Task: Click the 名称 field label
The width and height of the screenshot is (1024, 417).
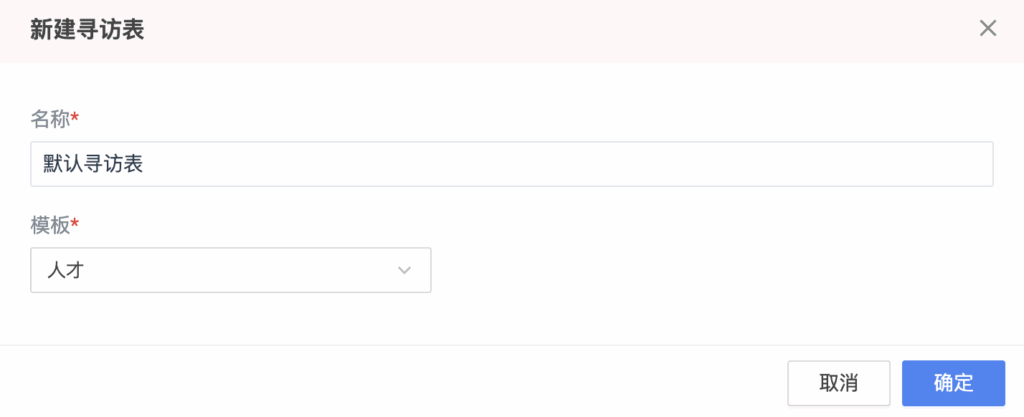Action: 50,118
